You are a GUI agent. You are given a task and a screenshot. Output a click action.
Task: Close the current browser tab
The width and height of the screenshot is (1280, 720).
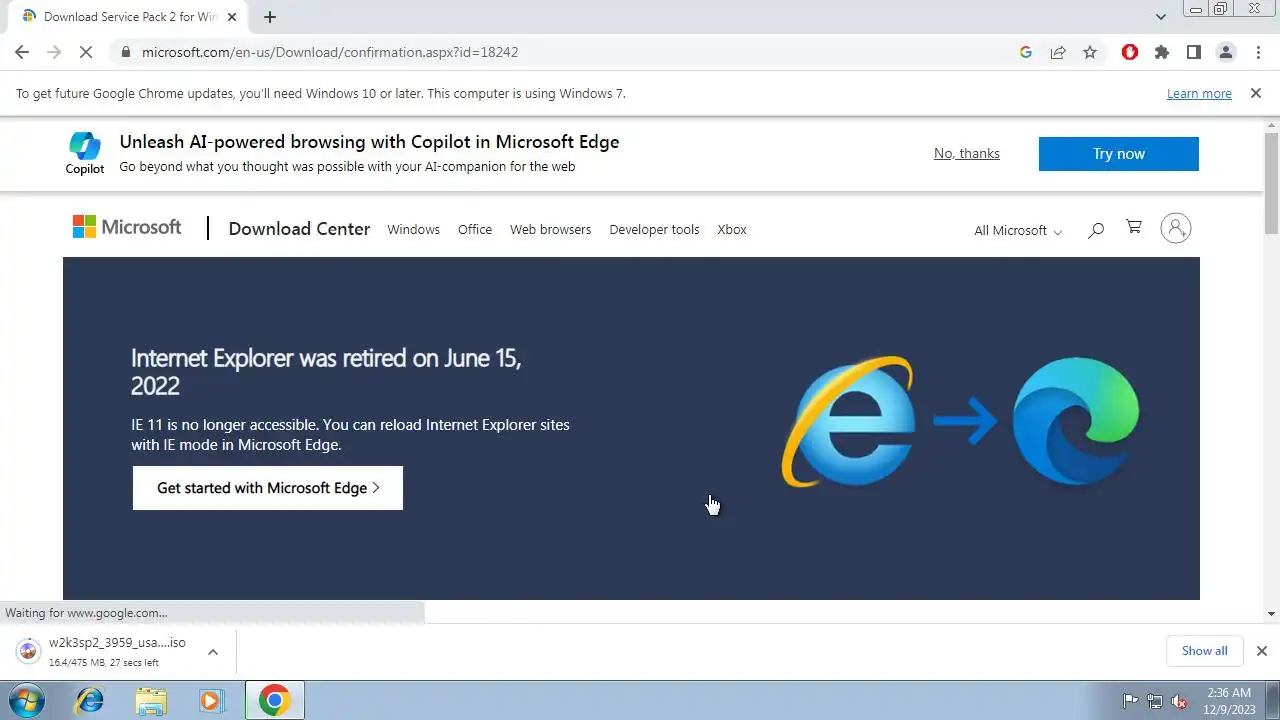pyautogui.click(x=232, y=17)
